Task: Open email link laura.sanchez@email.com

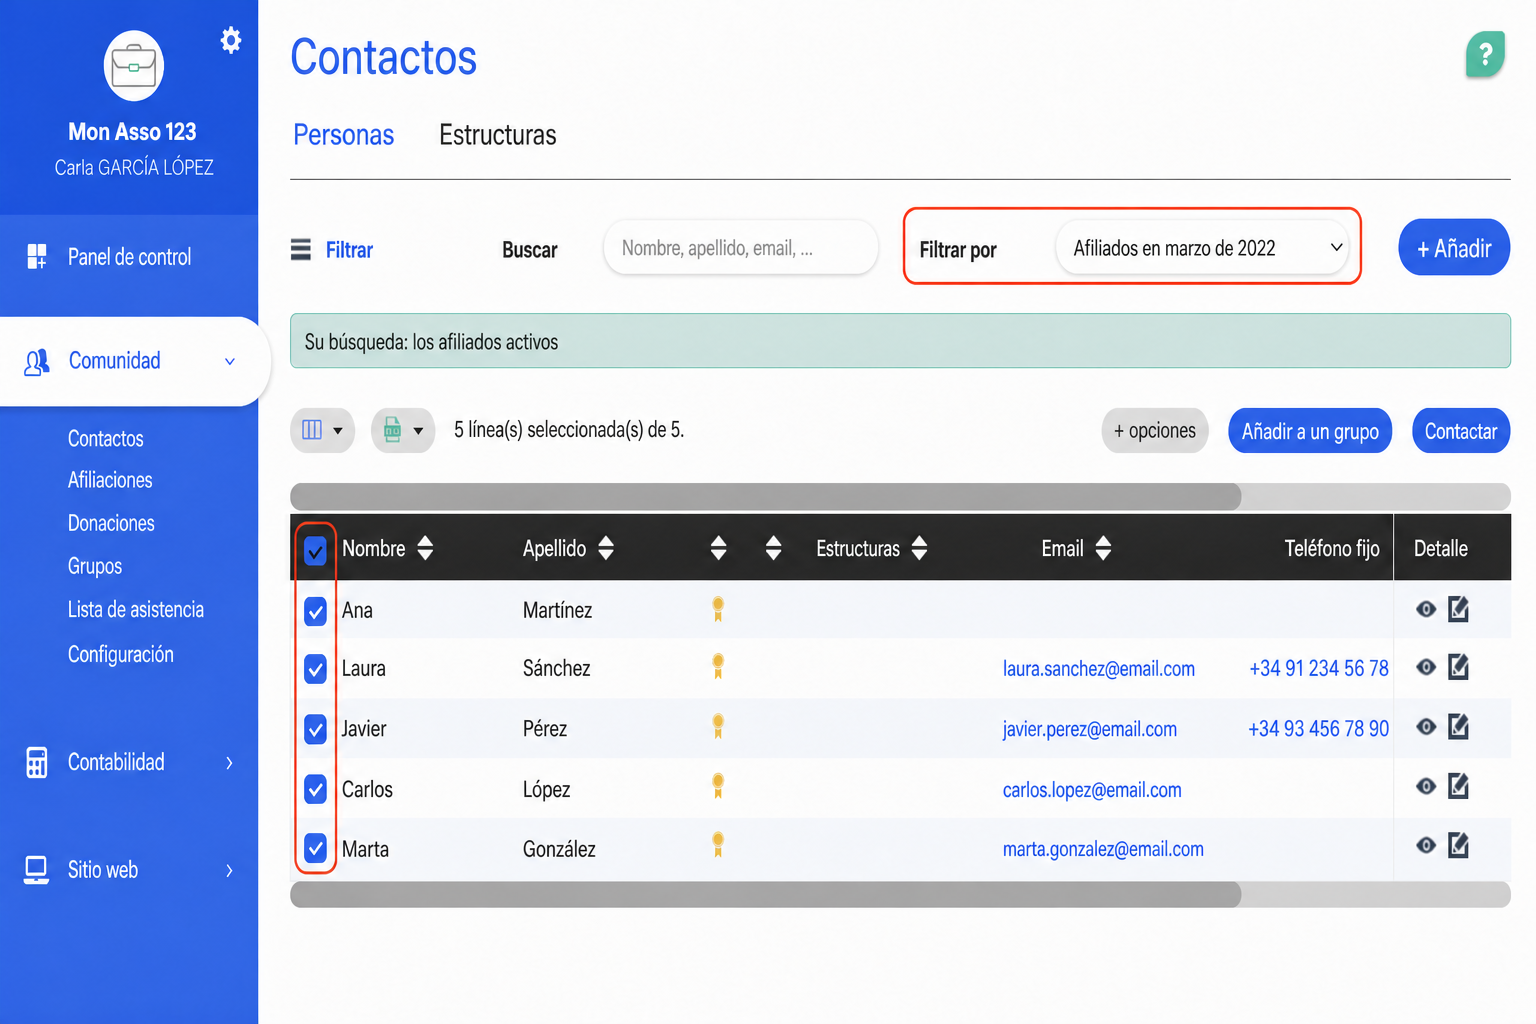Action: click(1099, 669)
